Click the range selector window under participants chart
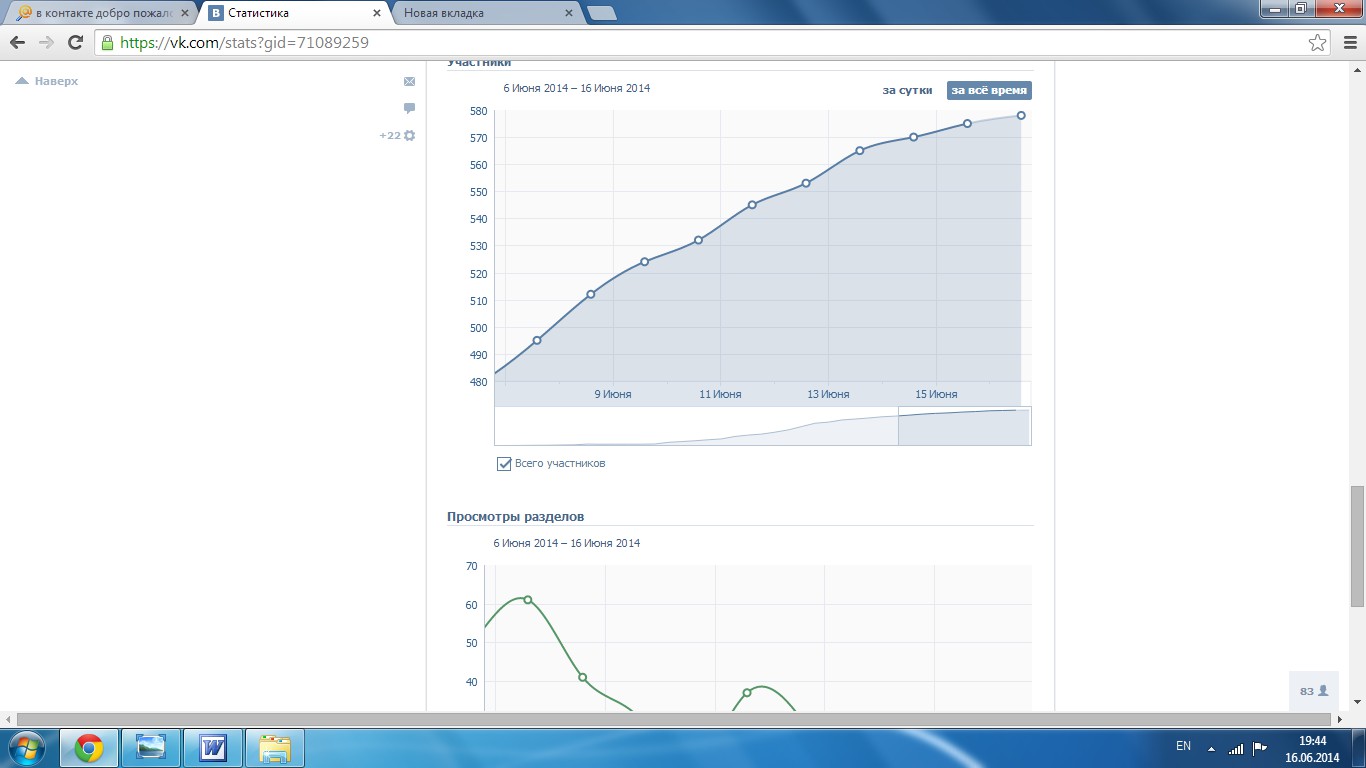1366x768 pixels. 964,426
